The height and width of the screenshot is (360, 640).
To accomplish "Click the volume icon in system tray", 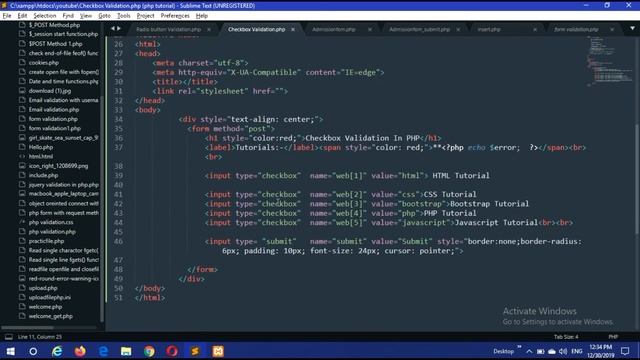I will pyautogui.click(x=563, y=351).
